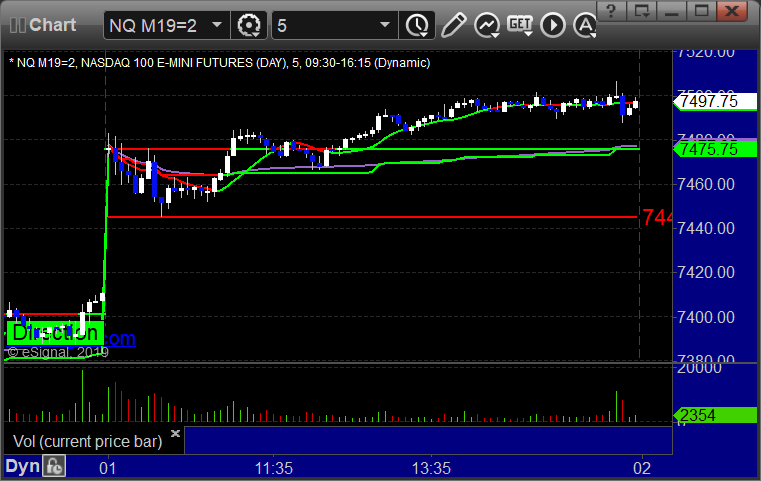This screenshot has height=481, width=761.
Task: Open the window pop-out options icon
Action: (x=641, y=11)
